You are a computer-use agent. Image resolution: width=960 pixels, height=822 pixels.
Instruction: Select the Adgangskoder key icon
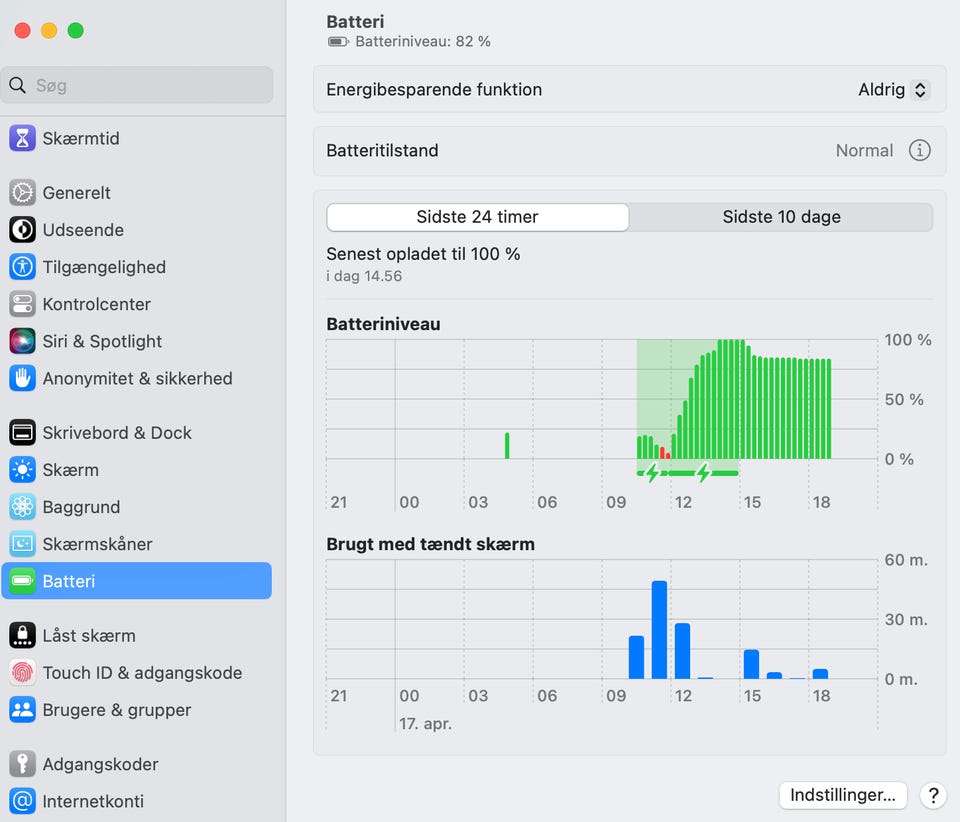tap(23, 764)
